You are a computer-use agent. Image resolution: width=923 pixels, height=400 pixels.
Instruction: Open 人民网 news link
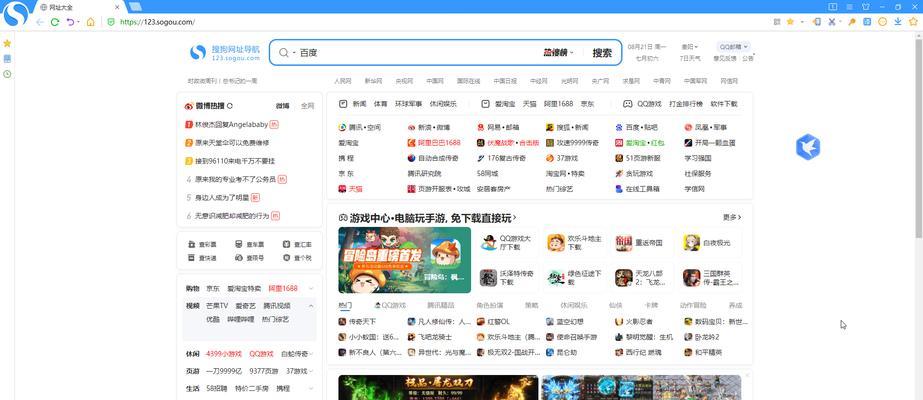point(342,81)
